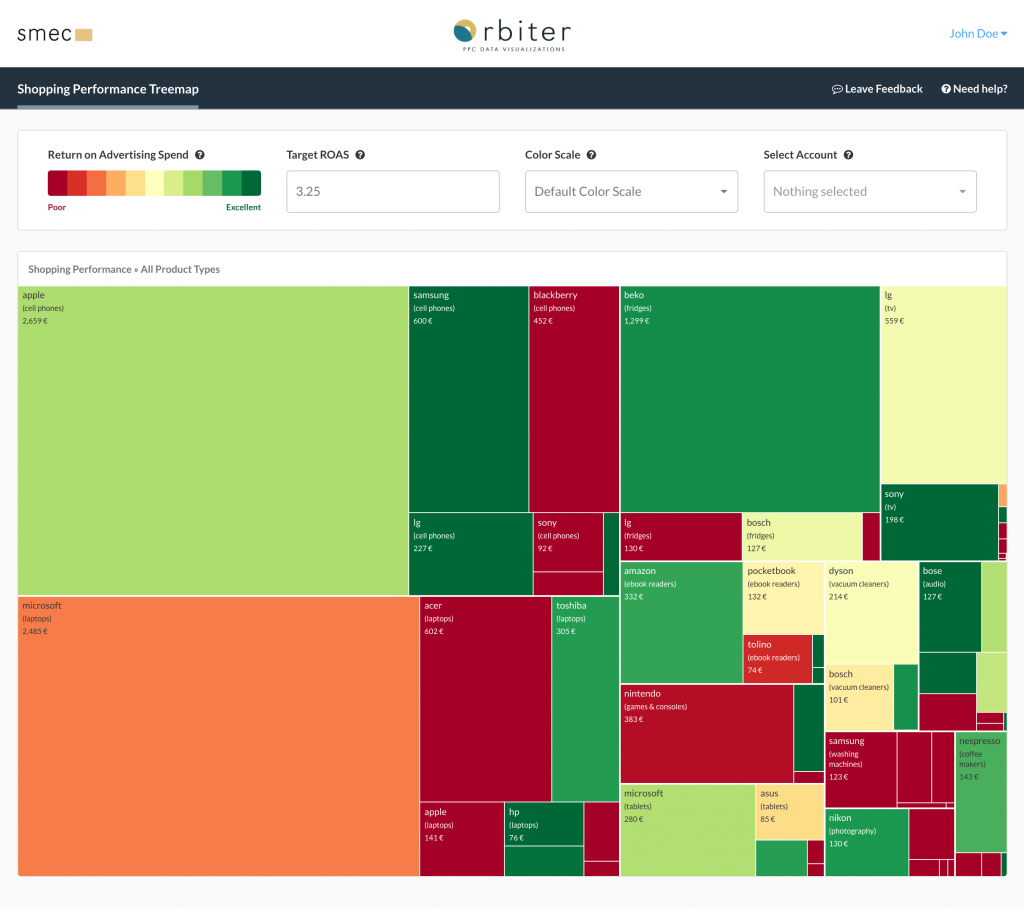
Task: Open the John Doe user menu
Action: pos(978,33)
